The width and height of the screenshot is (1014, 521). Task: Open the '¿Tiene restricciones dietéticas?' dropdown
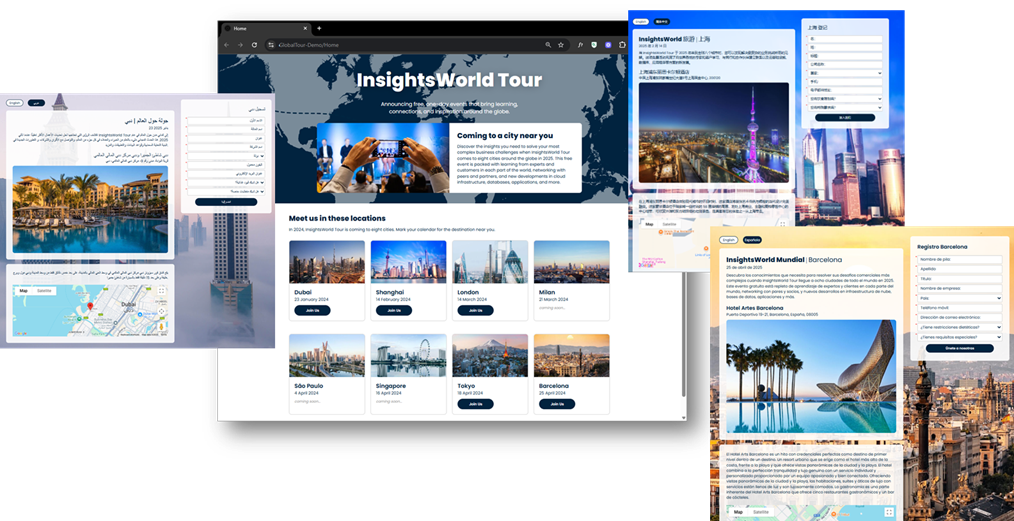959,327
